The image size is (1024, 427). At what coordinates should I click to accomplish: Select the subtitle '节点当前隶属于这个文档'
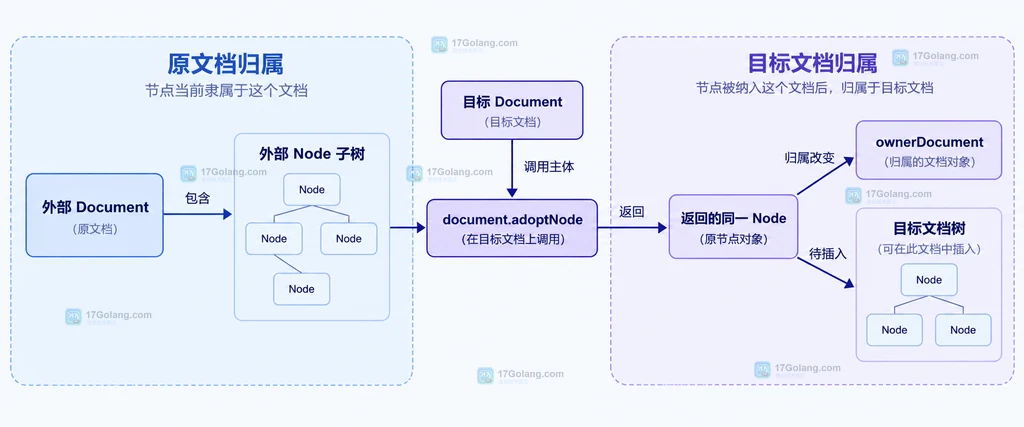pos(226,91)
